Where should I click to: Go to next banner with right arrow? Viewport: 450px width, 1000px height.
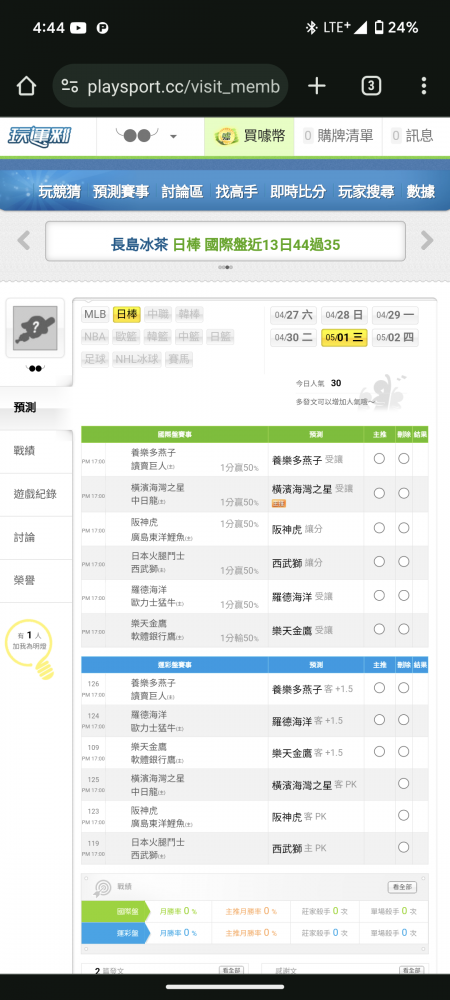click(x=426, y=240)
